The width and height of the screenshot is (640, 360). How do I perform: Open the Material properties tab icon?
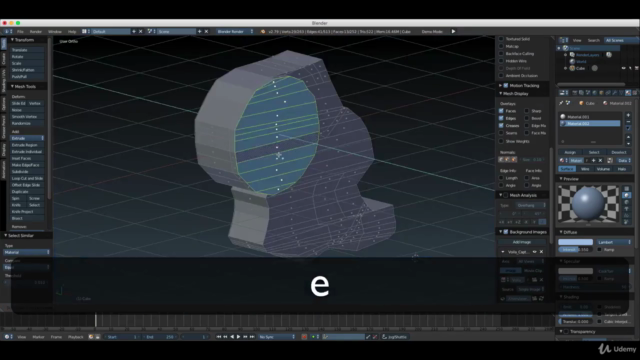pos(628,93)
